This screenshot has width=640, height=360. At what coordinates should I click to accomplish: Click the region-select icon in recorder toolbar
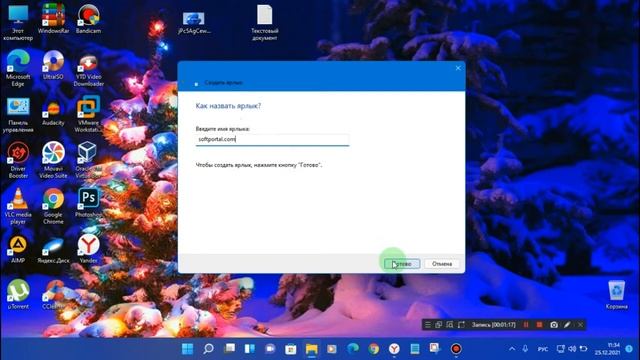461,325
